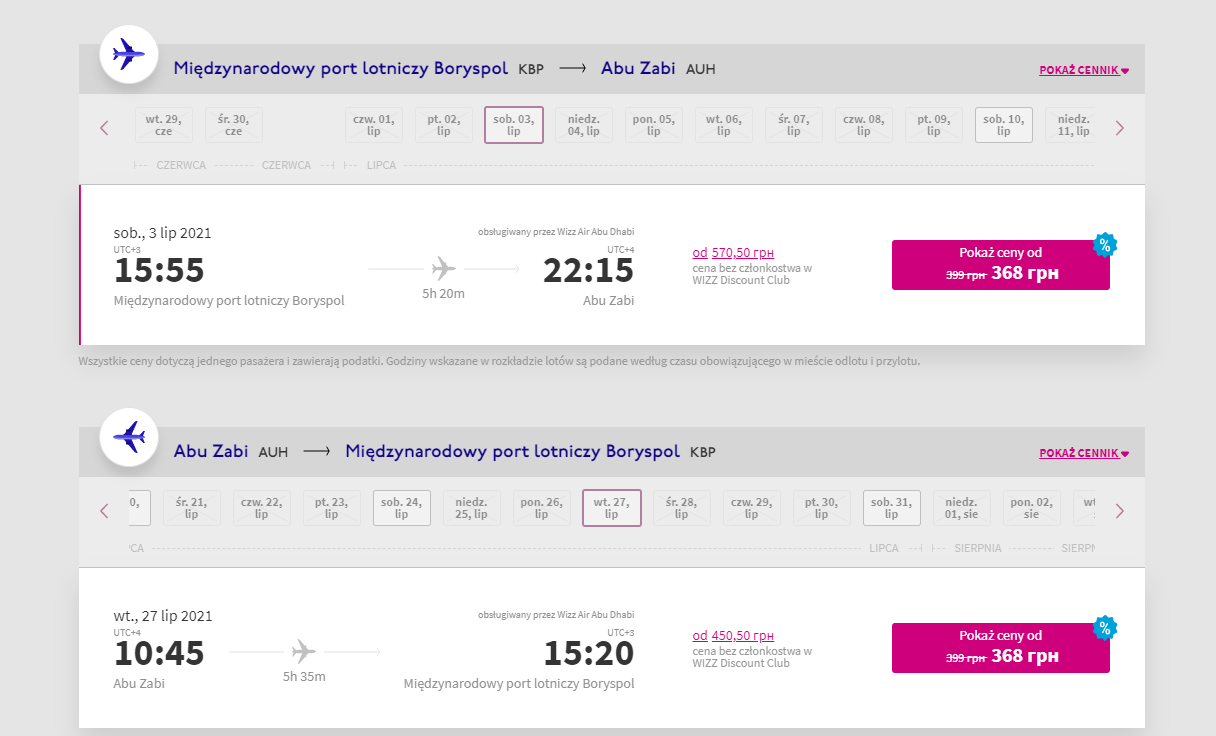Screen dimensions: 1216x736
Task: Select return date sob. 31, lip
Action: (892, 508)
